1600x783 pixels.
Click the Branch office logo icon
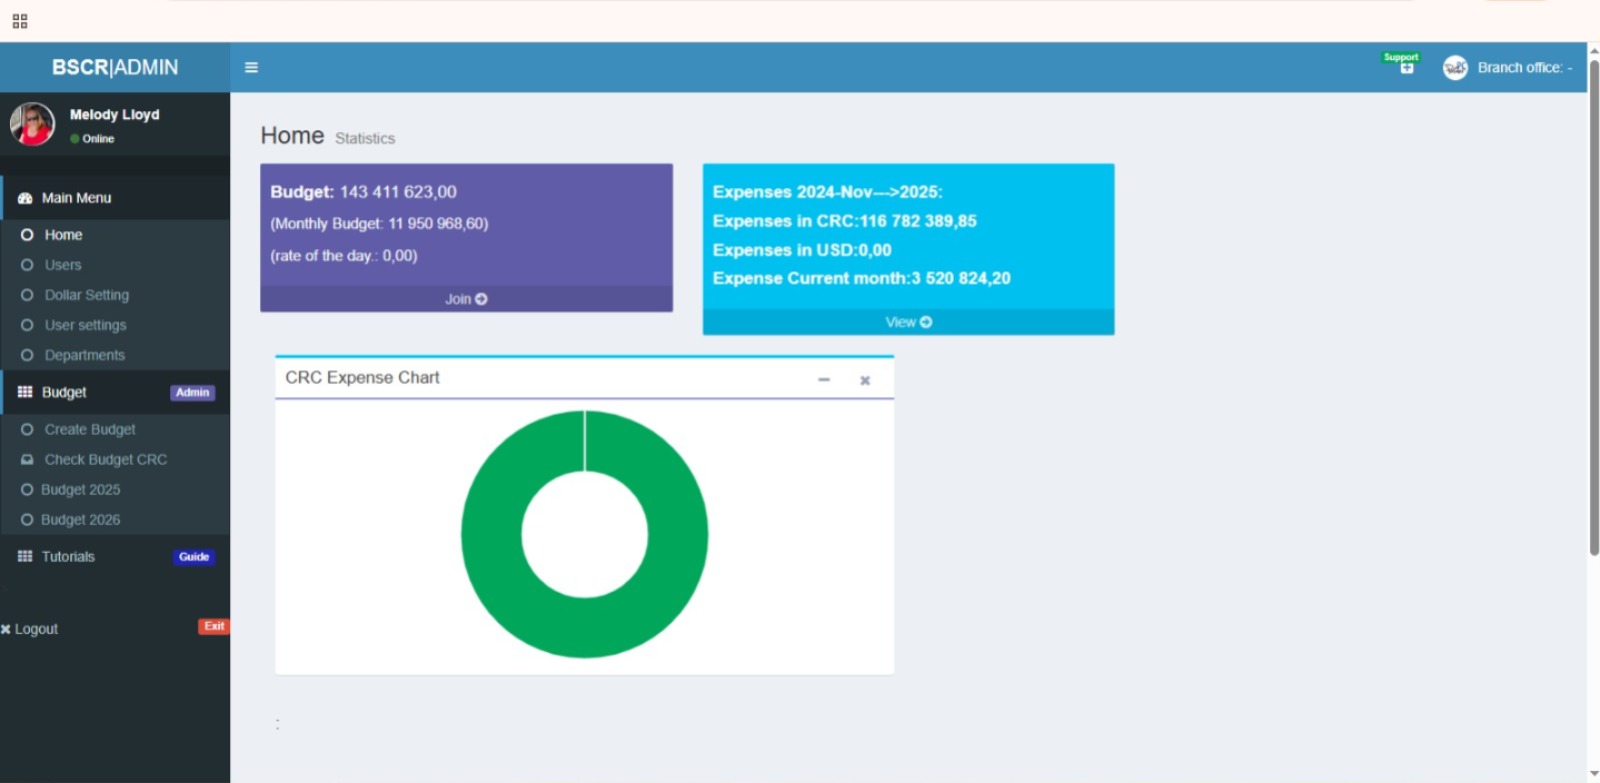pos(1454,68)
